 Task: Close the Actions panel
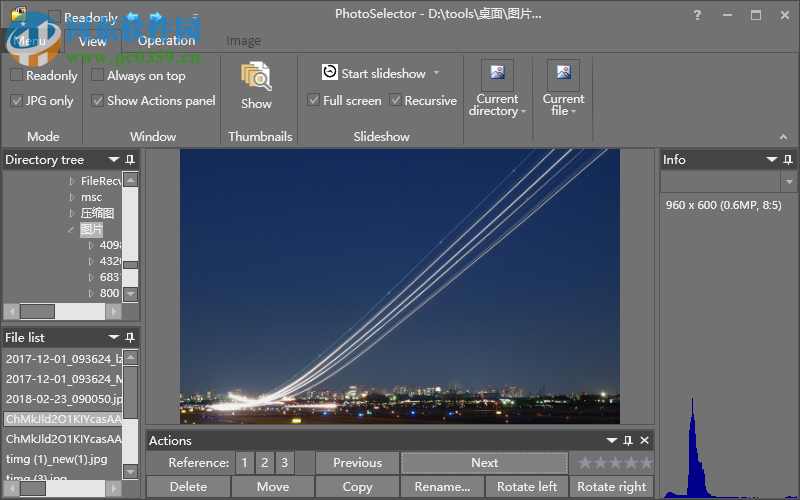[x=644, y=440]
